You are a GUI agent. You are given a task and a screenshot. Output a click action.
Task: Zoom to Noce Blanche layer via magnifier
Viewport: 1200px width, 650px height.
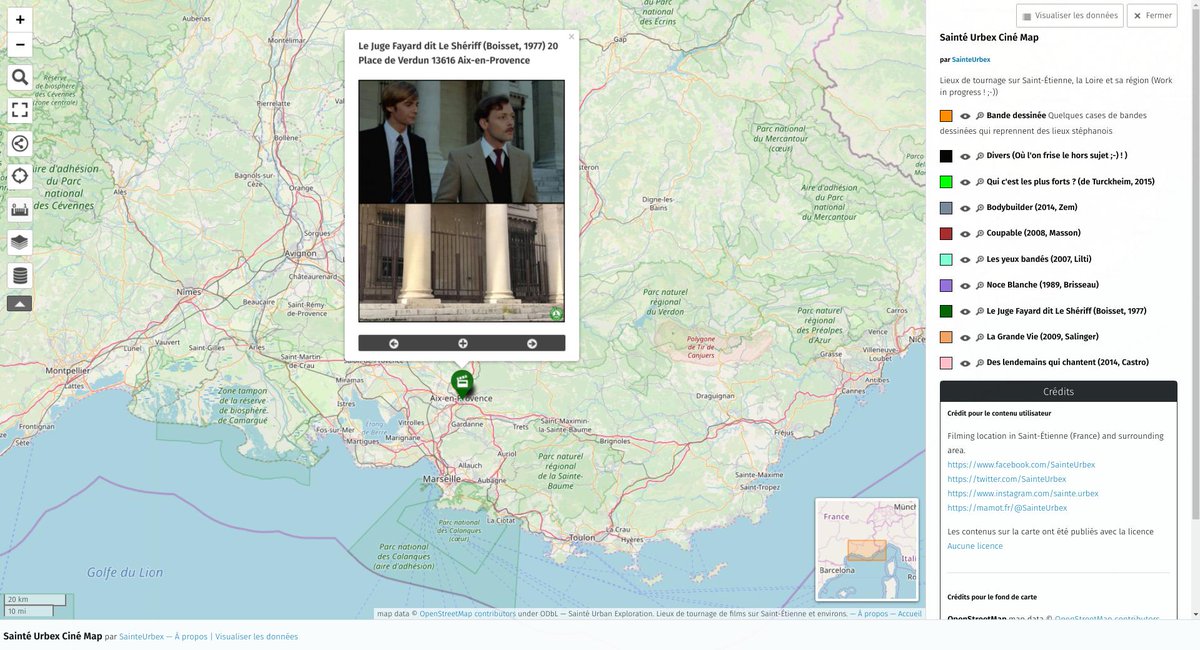[980, 286]
